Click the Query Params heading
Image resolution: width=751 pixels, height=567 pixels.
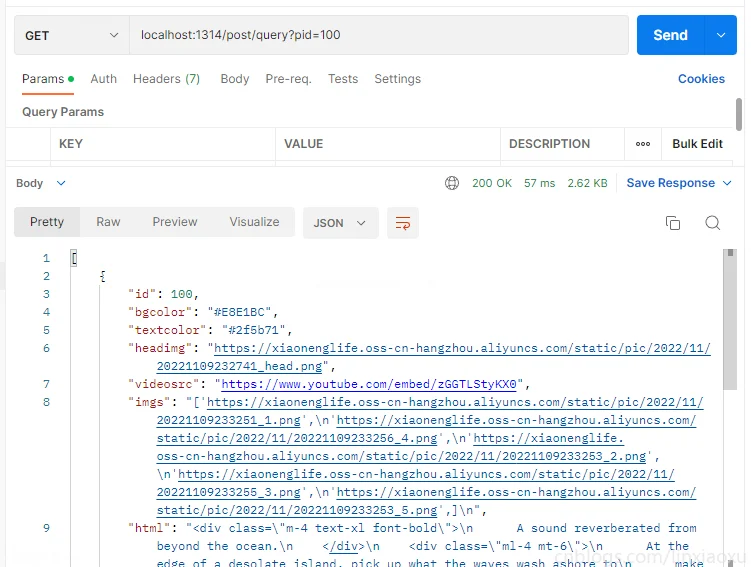pyautogui.click(x=63, y=112)
